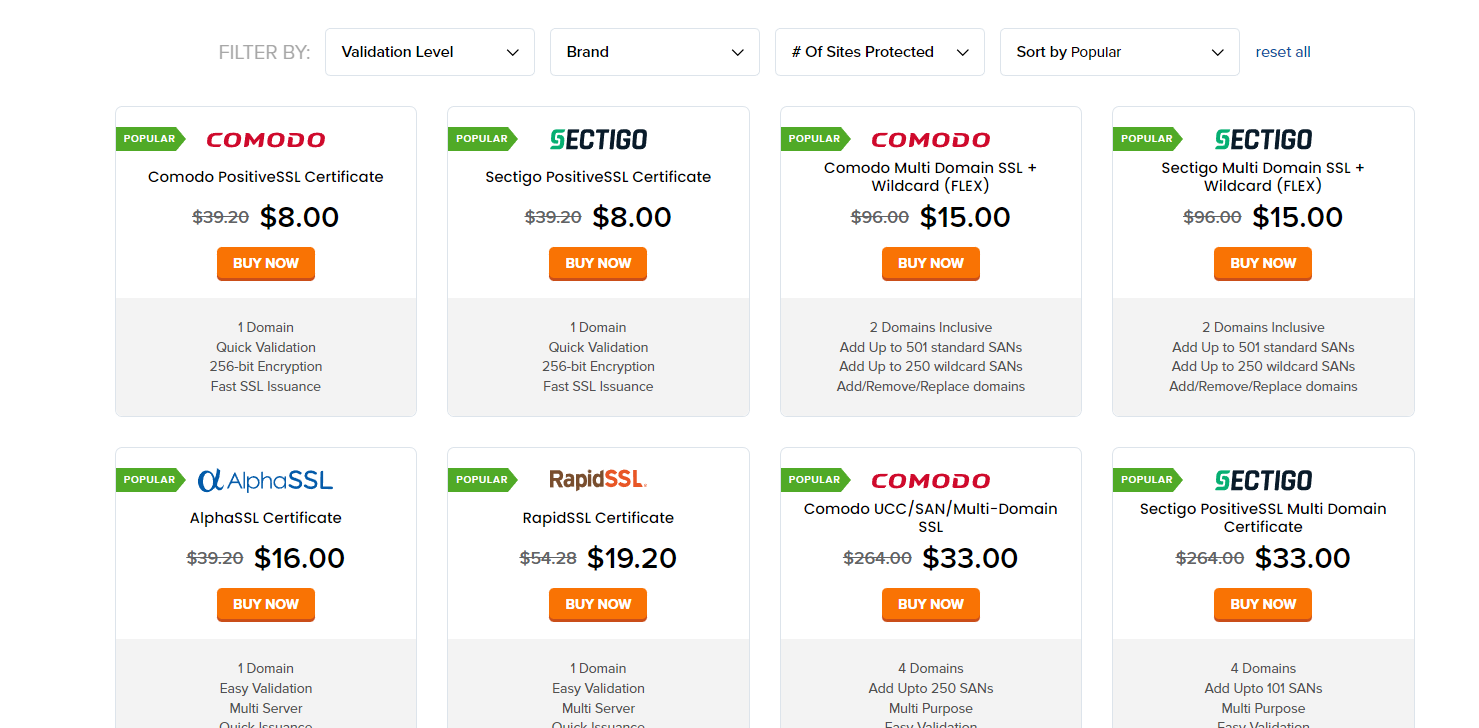
Task: Open the Comodo UCC/SAN/Multi-Domain SSL title
Action: tap(931, 518)
